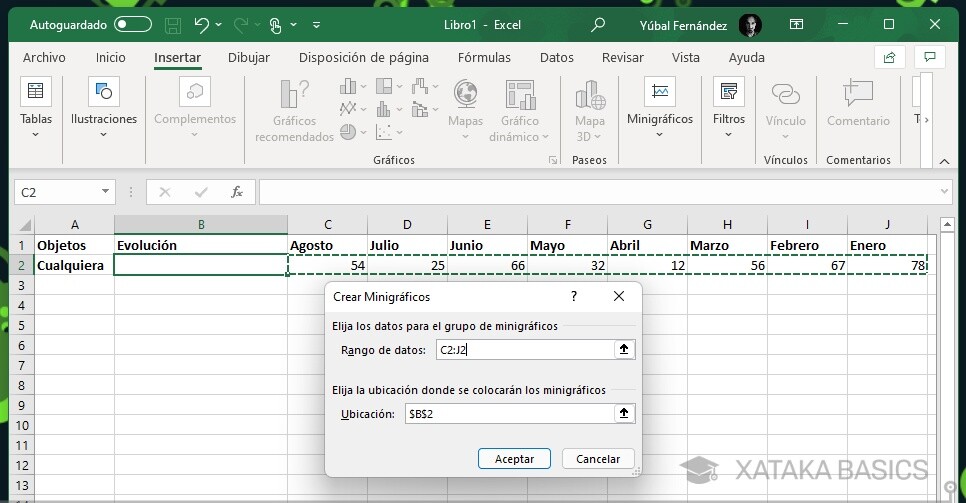The image size is (966, 503).
Task: Select the Insertar tab
Action: (x=177, y=57)
